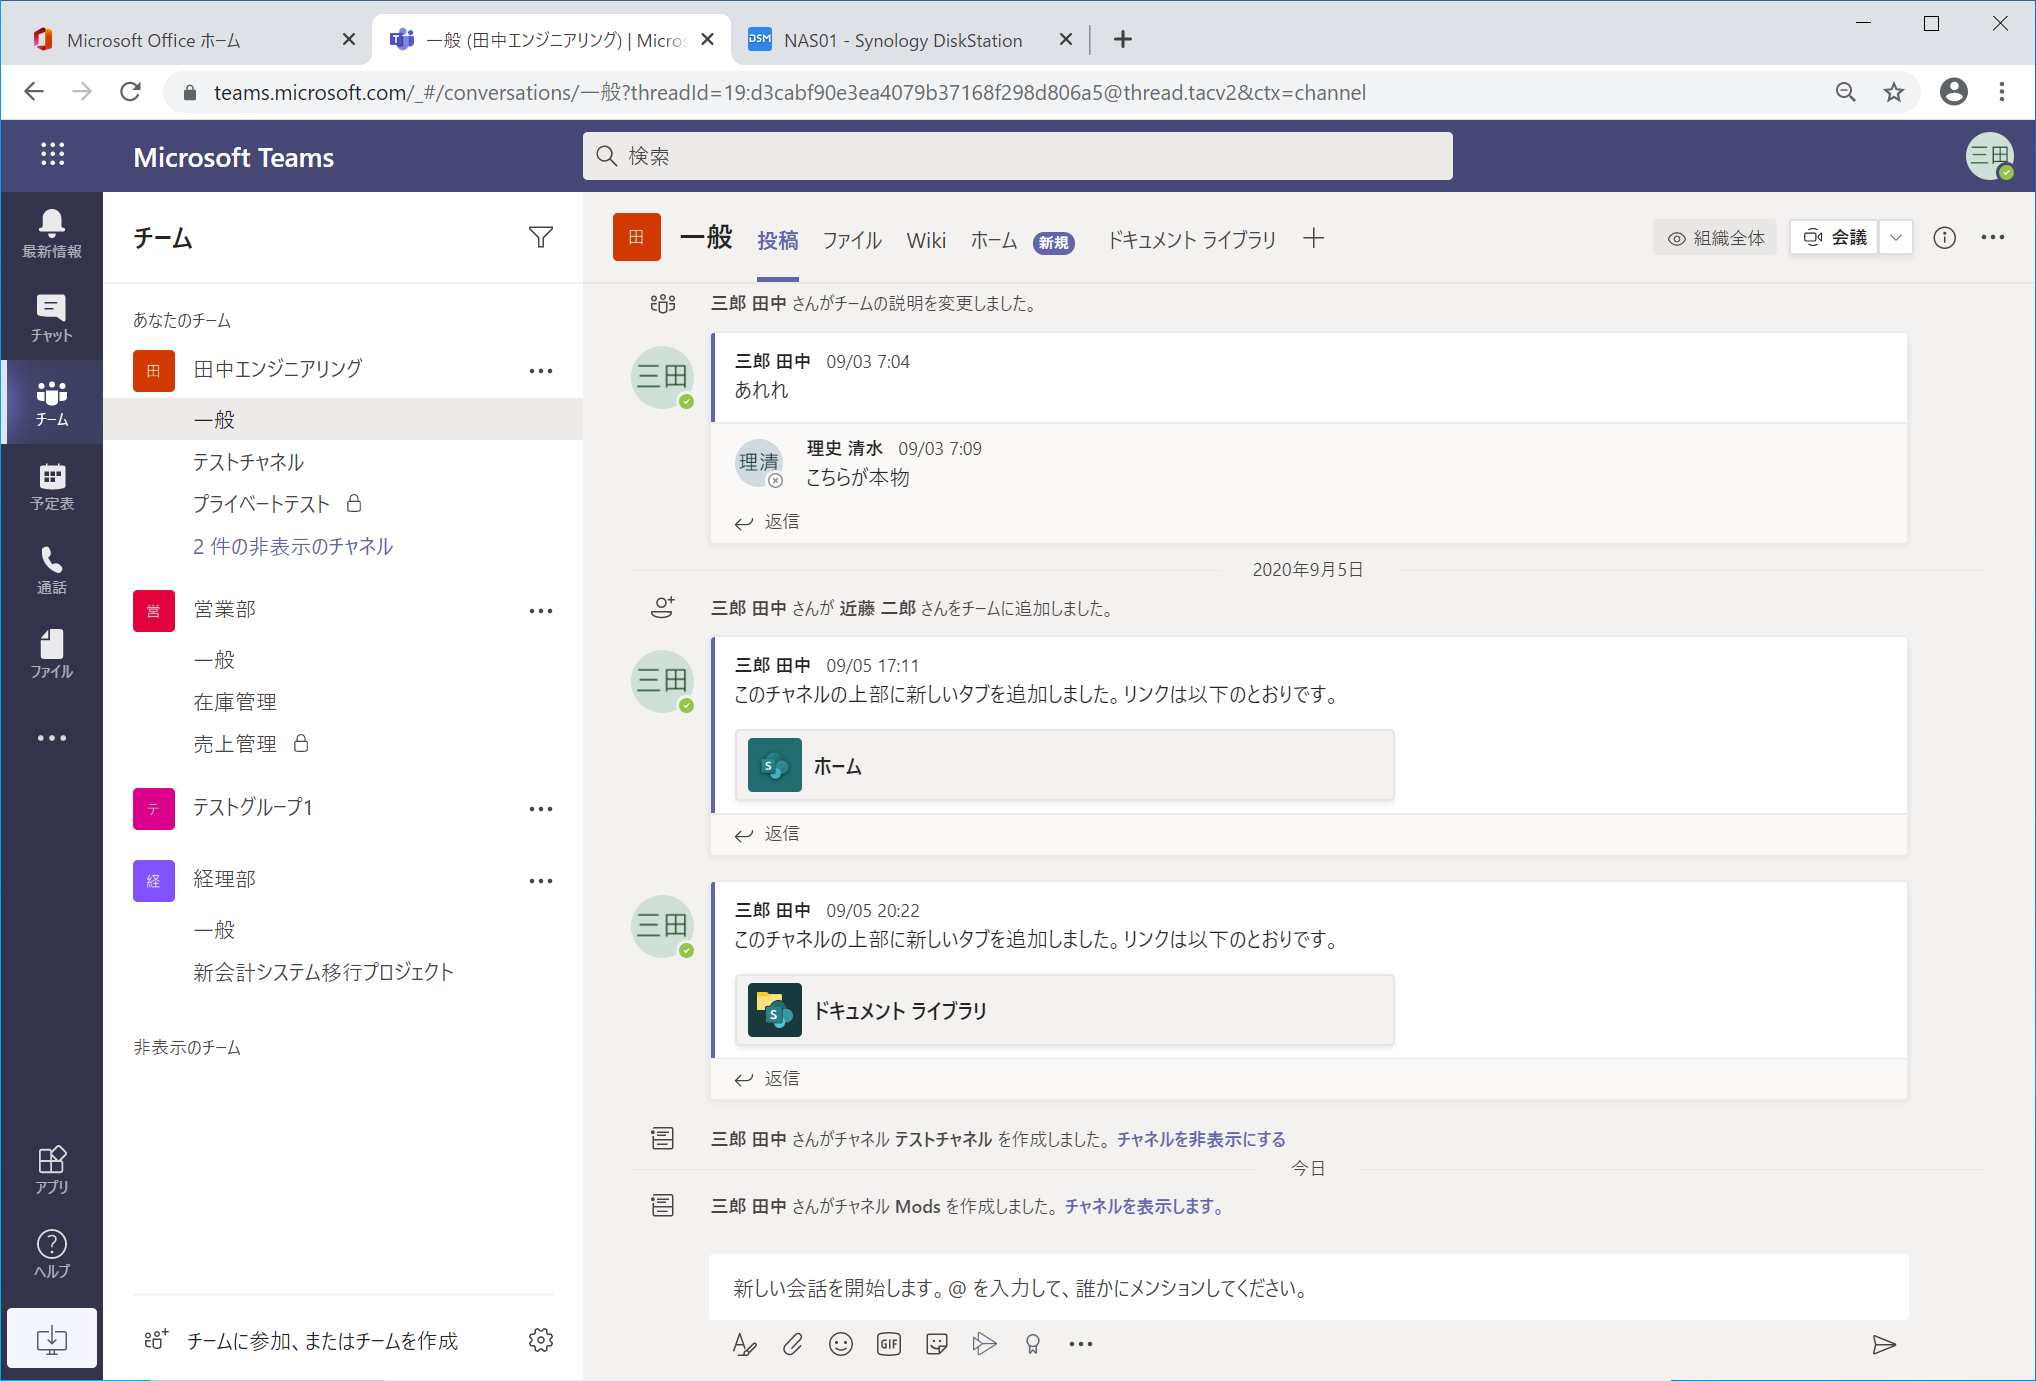Open the Activity (最新情報) bell icon
The width and height of the screenshot is (2036, 1381).
[x=52, y=234]
